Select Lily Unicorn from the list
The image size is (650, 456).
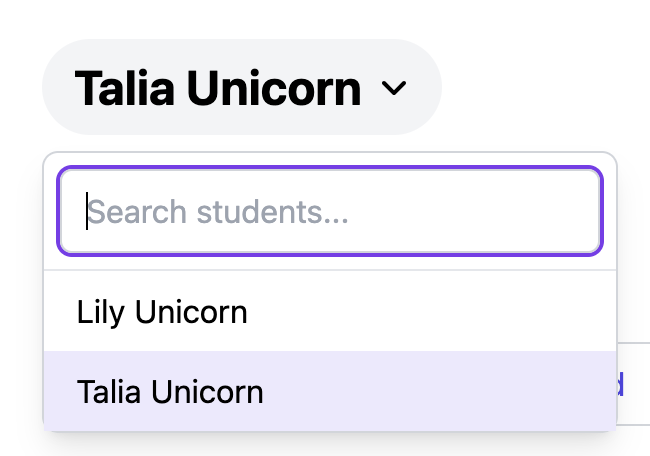162,312
